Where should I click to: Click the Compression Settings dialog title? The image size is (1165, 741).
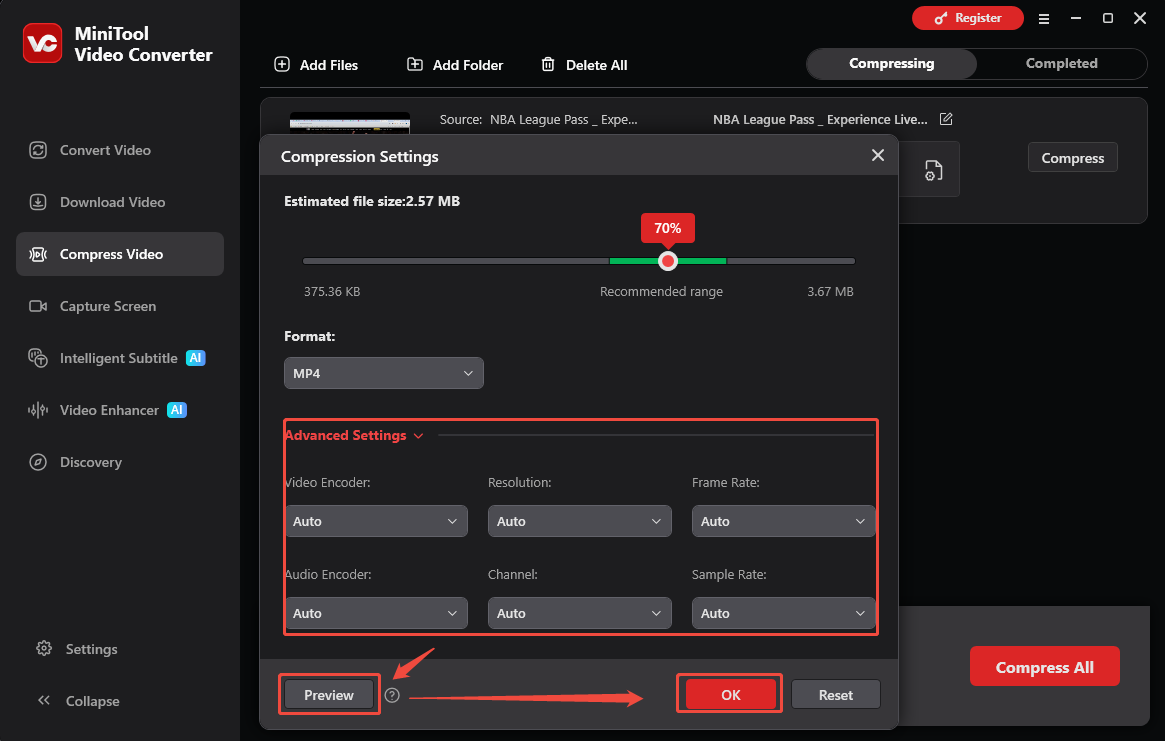pyautogui.click(x=360, y=157)
